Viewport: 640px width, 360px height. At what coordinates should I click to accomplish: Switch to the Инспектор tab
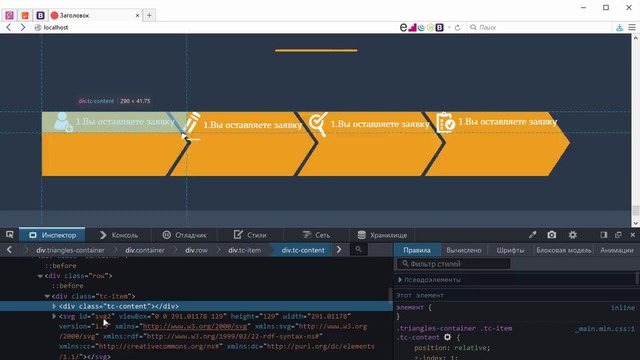(x=52, y=235)
